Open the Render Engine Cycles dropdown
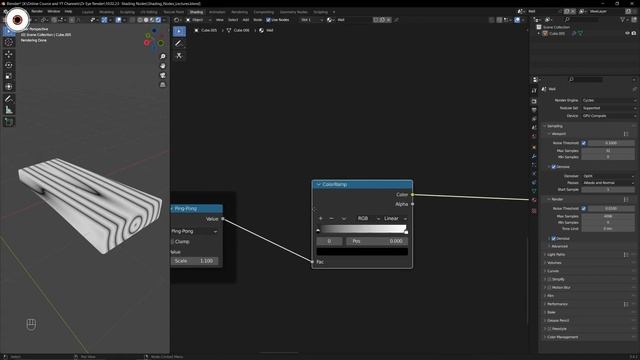The width and height of the screenshot is (640, 360). (x=608, y=100)
